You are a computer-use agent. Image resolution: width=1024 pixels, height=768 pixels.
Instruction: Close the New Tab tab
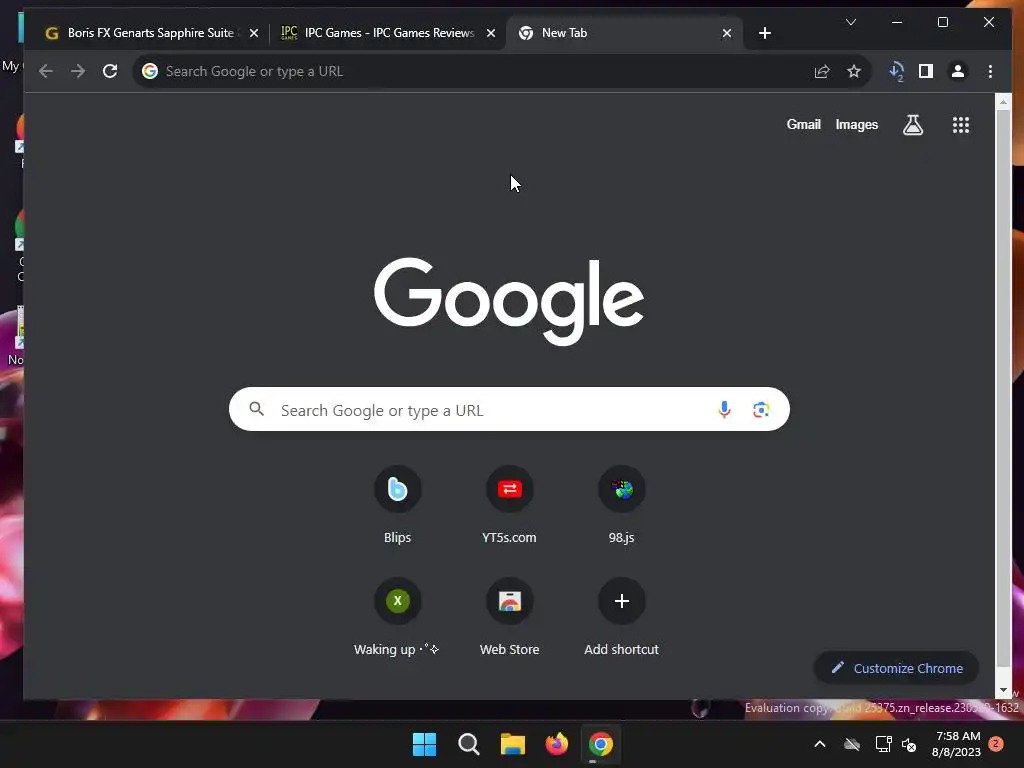click(x=727, y=33)
